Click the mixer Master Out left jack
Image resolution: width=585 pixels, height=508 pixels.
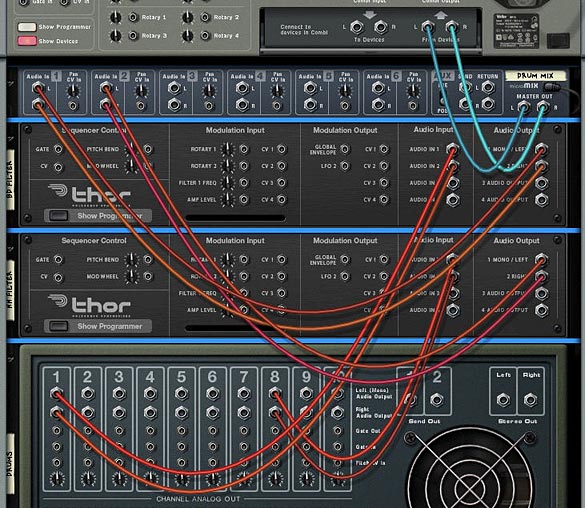point(523,108)
